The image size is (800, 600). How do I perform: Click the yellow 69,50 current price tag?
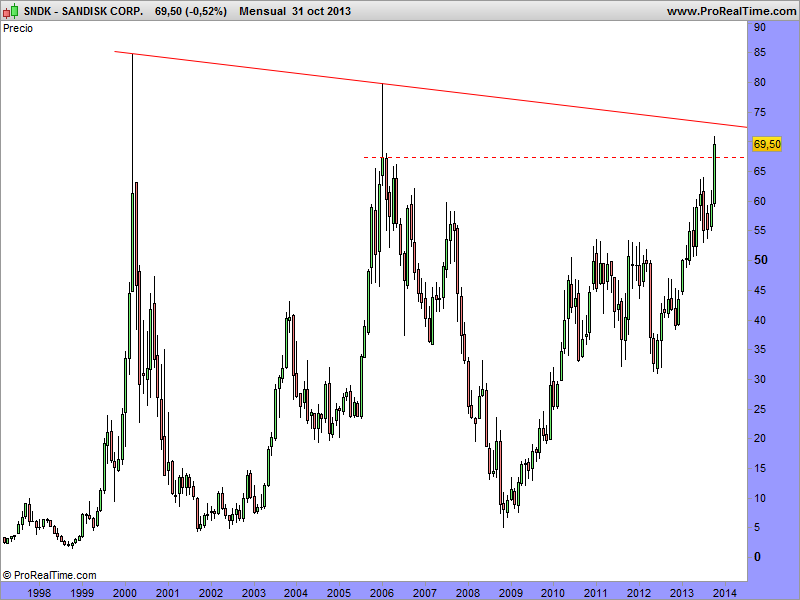coord(767,144)
